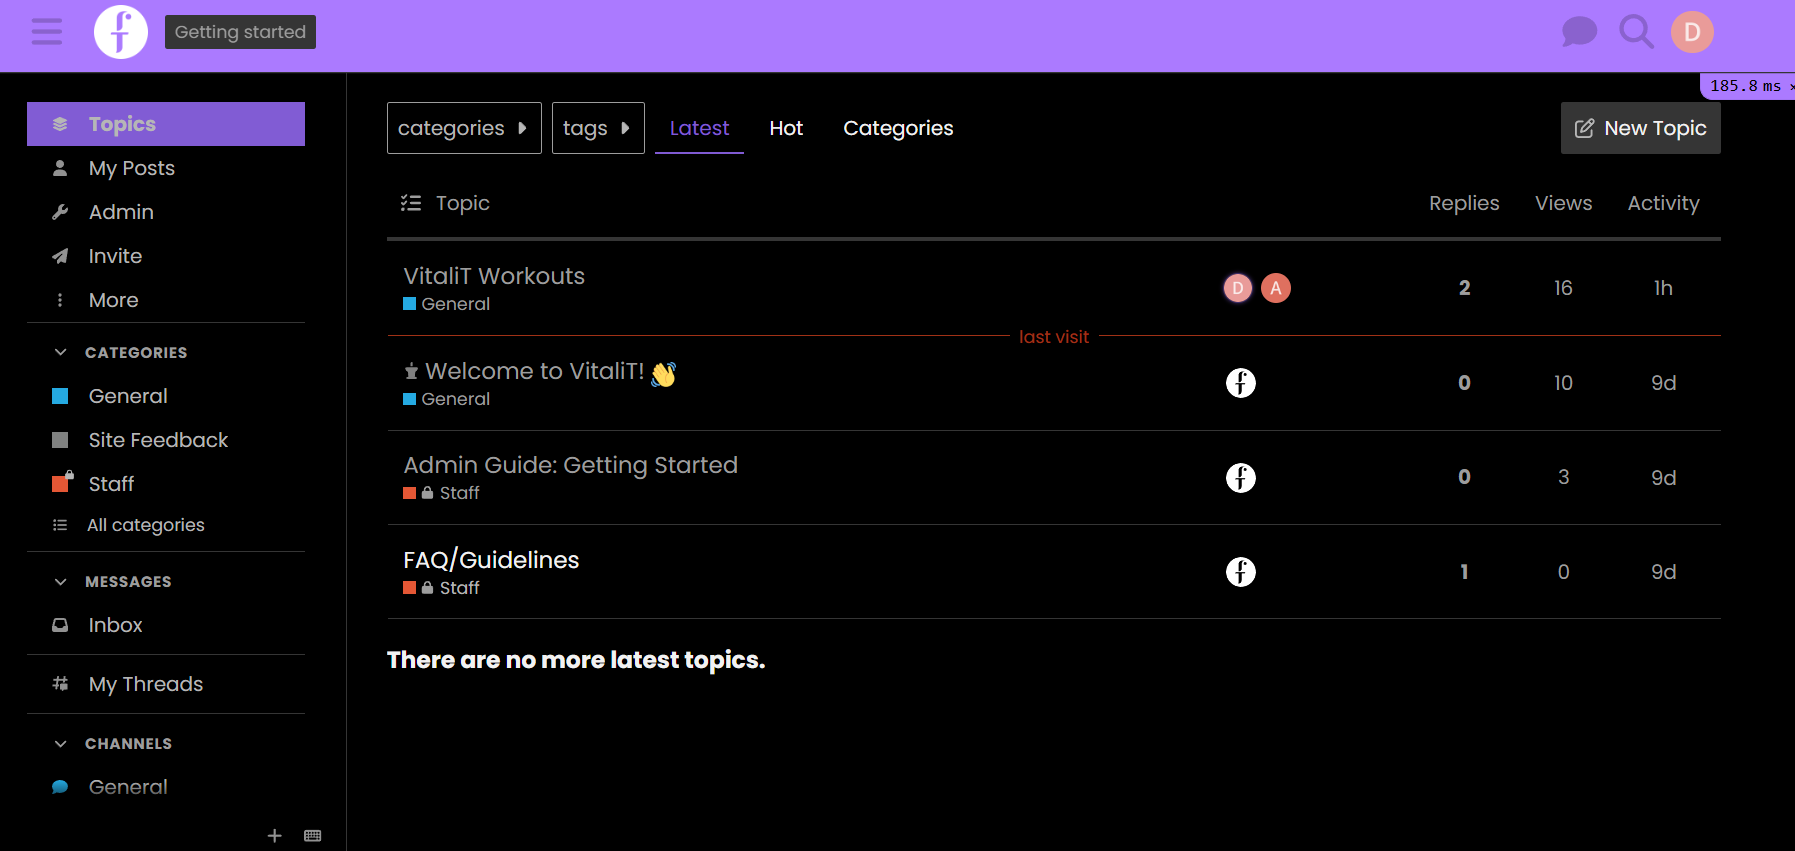Open the VitaliT Workouts topic
This screenshot has height=851, width=1795.
pyautogui.click(x=494, y=276)
